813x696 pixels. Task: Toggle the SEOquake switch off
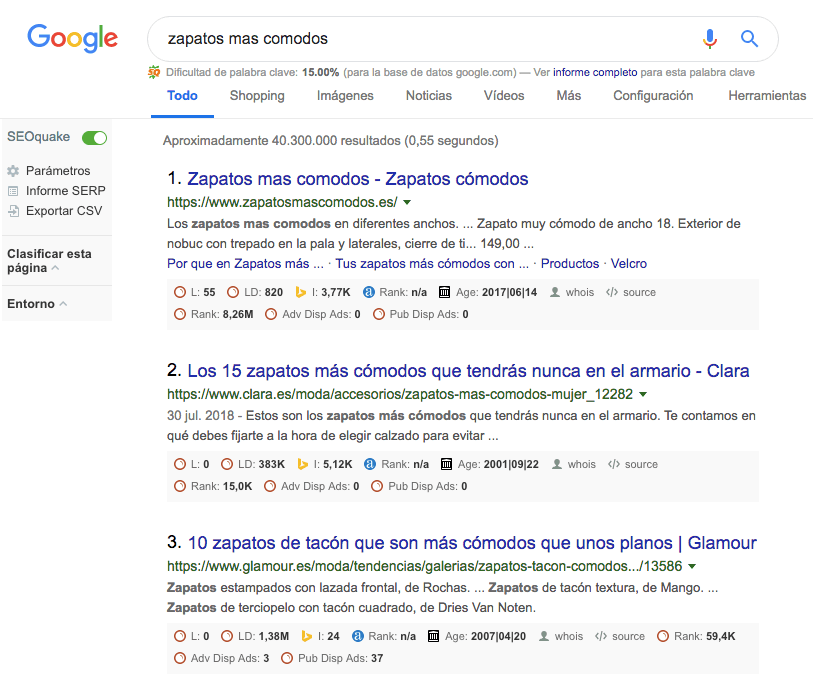pos(94,137)
